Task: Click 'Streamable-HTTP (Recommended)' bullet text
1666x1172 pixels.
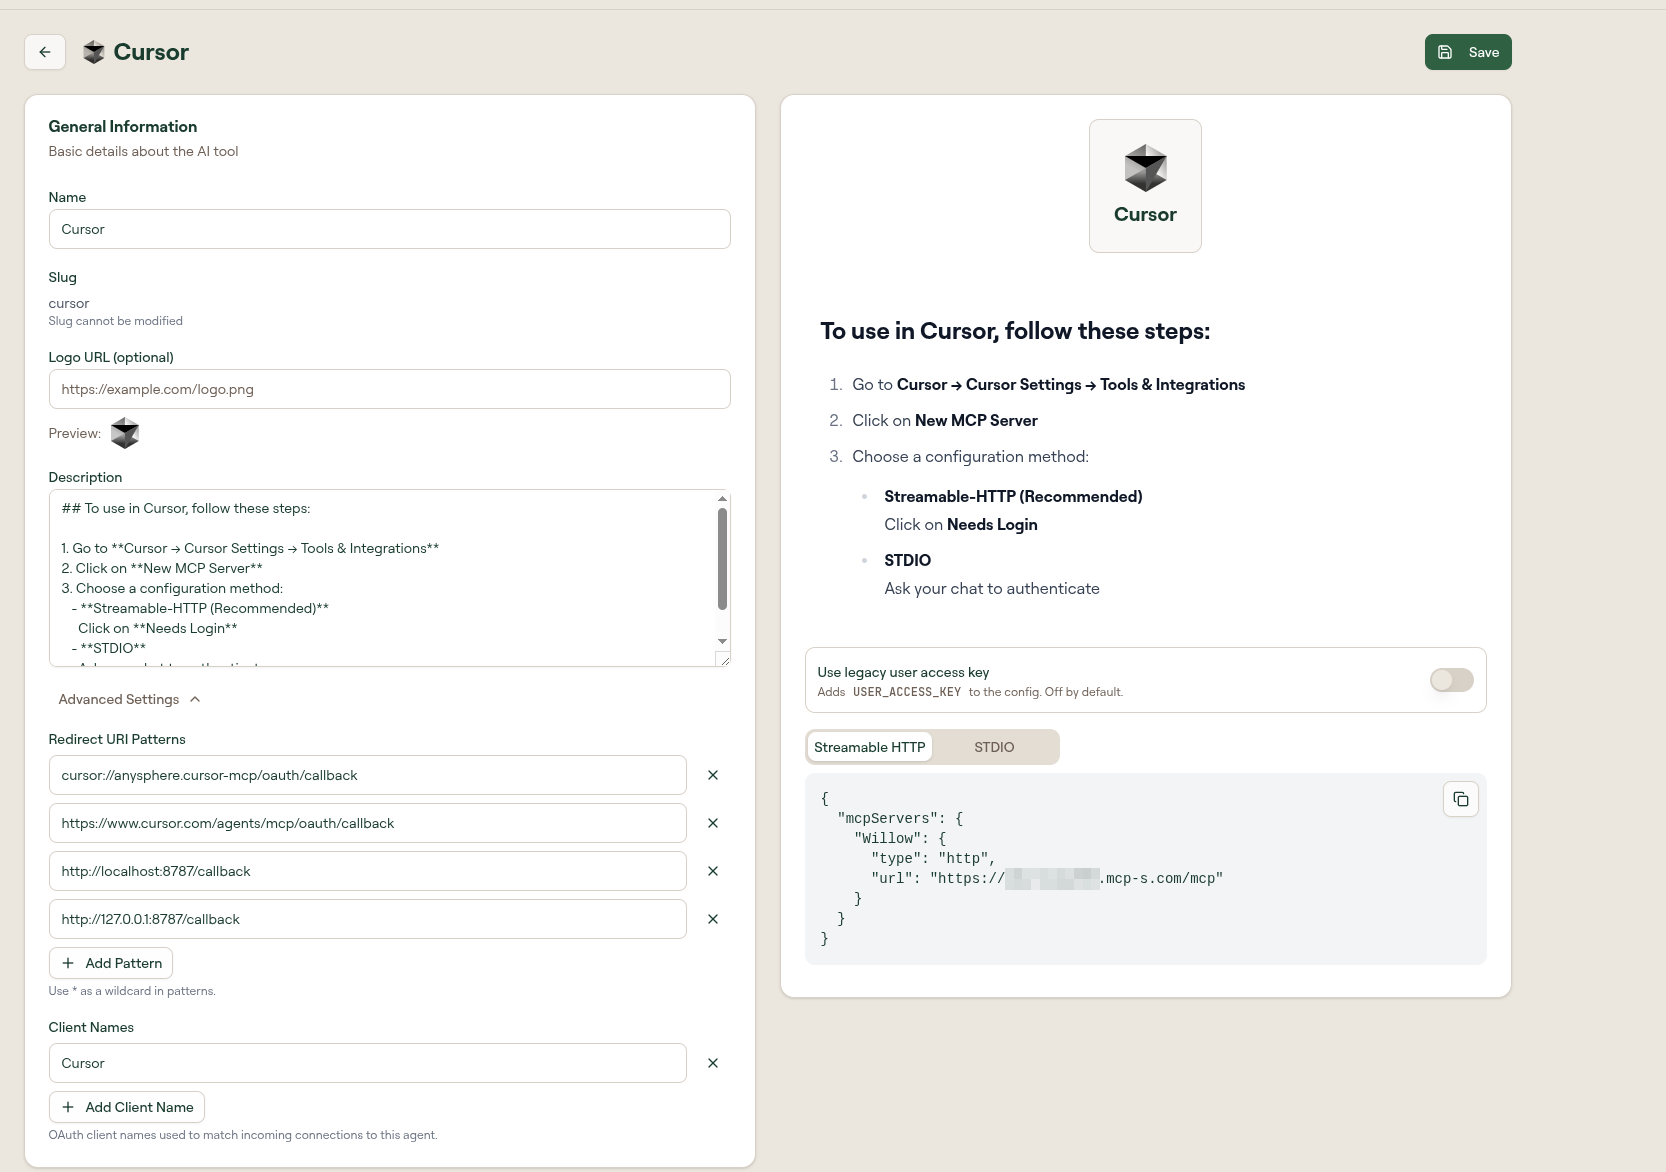Action: pos(1013,496)
